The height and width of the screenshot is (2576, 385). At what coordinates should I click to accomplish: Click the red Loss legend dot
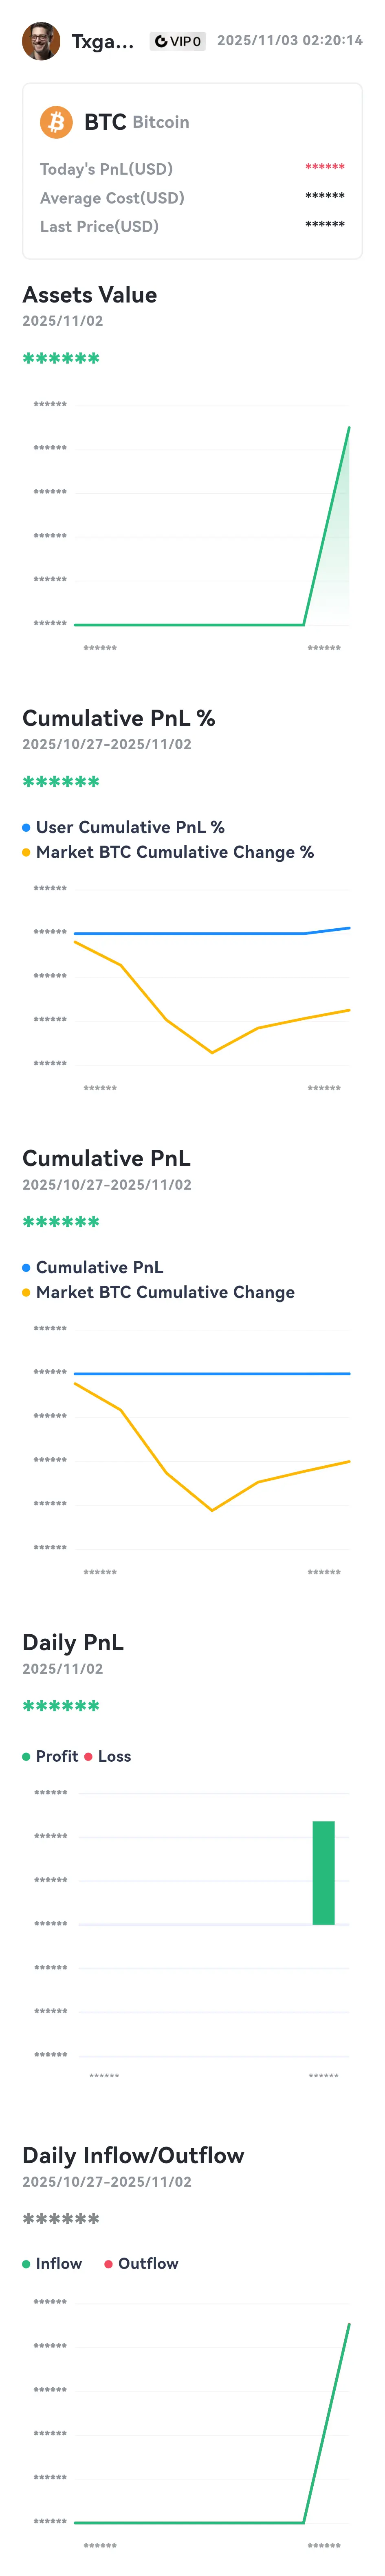click(x=88, y=1756)
